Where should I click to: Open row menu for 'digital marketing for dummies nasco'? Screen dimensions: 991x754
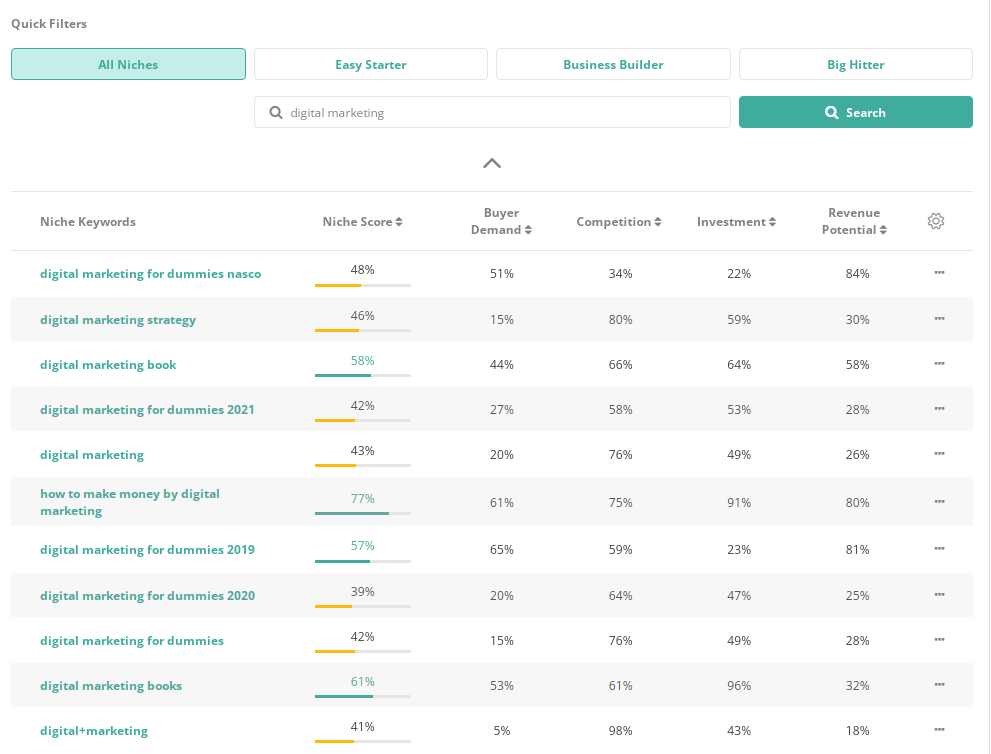coord(939,273)
